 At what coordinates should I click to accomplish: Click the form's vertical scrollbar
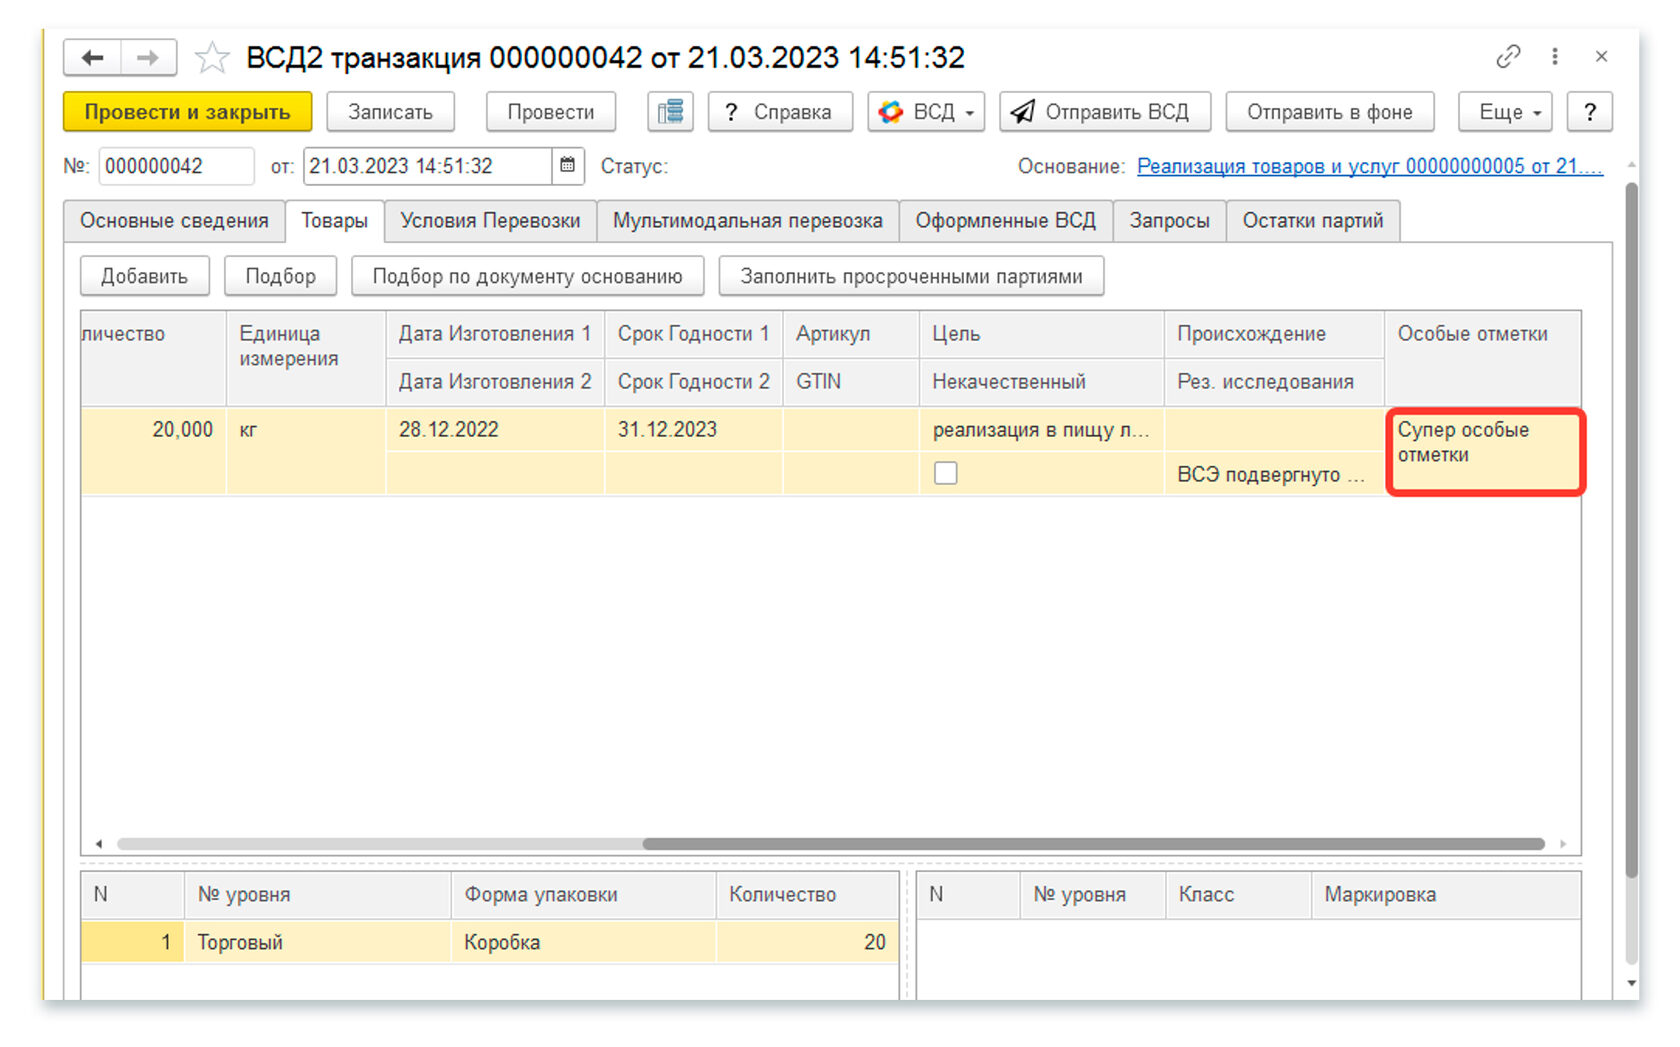[x=1632, y=530]
